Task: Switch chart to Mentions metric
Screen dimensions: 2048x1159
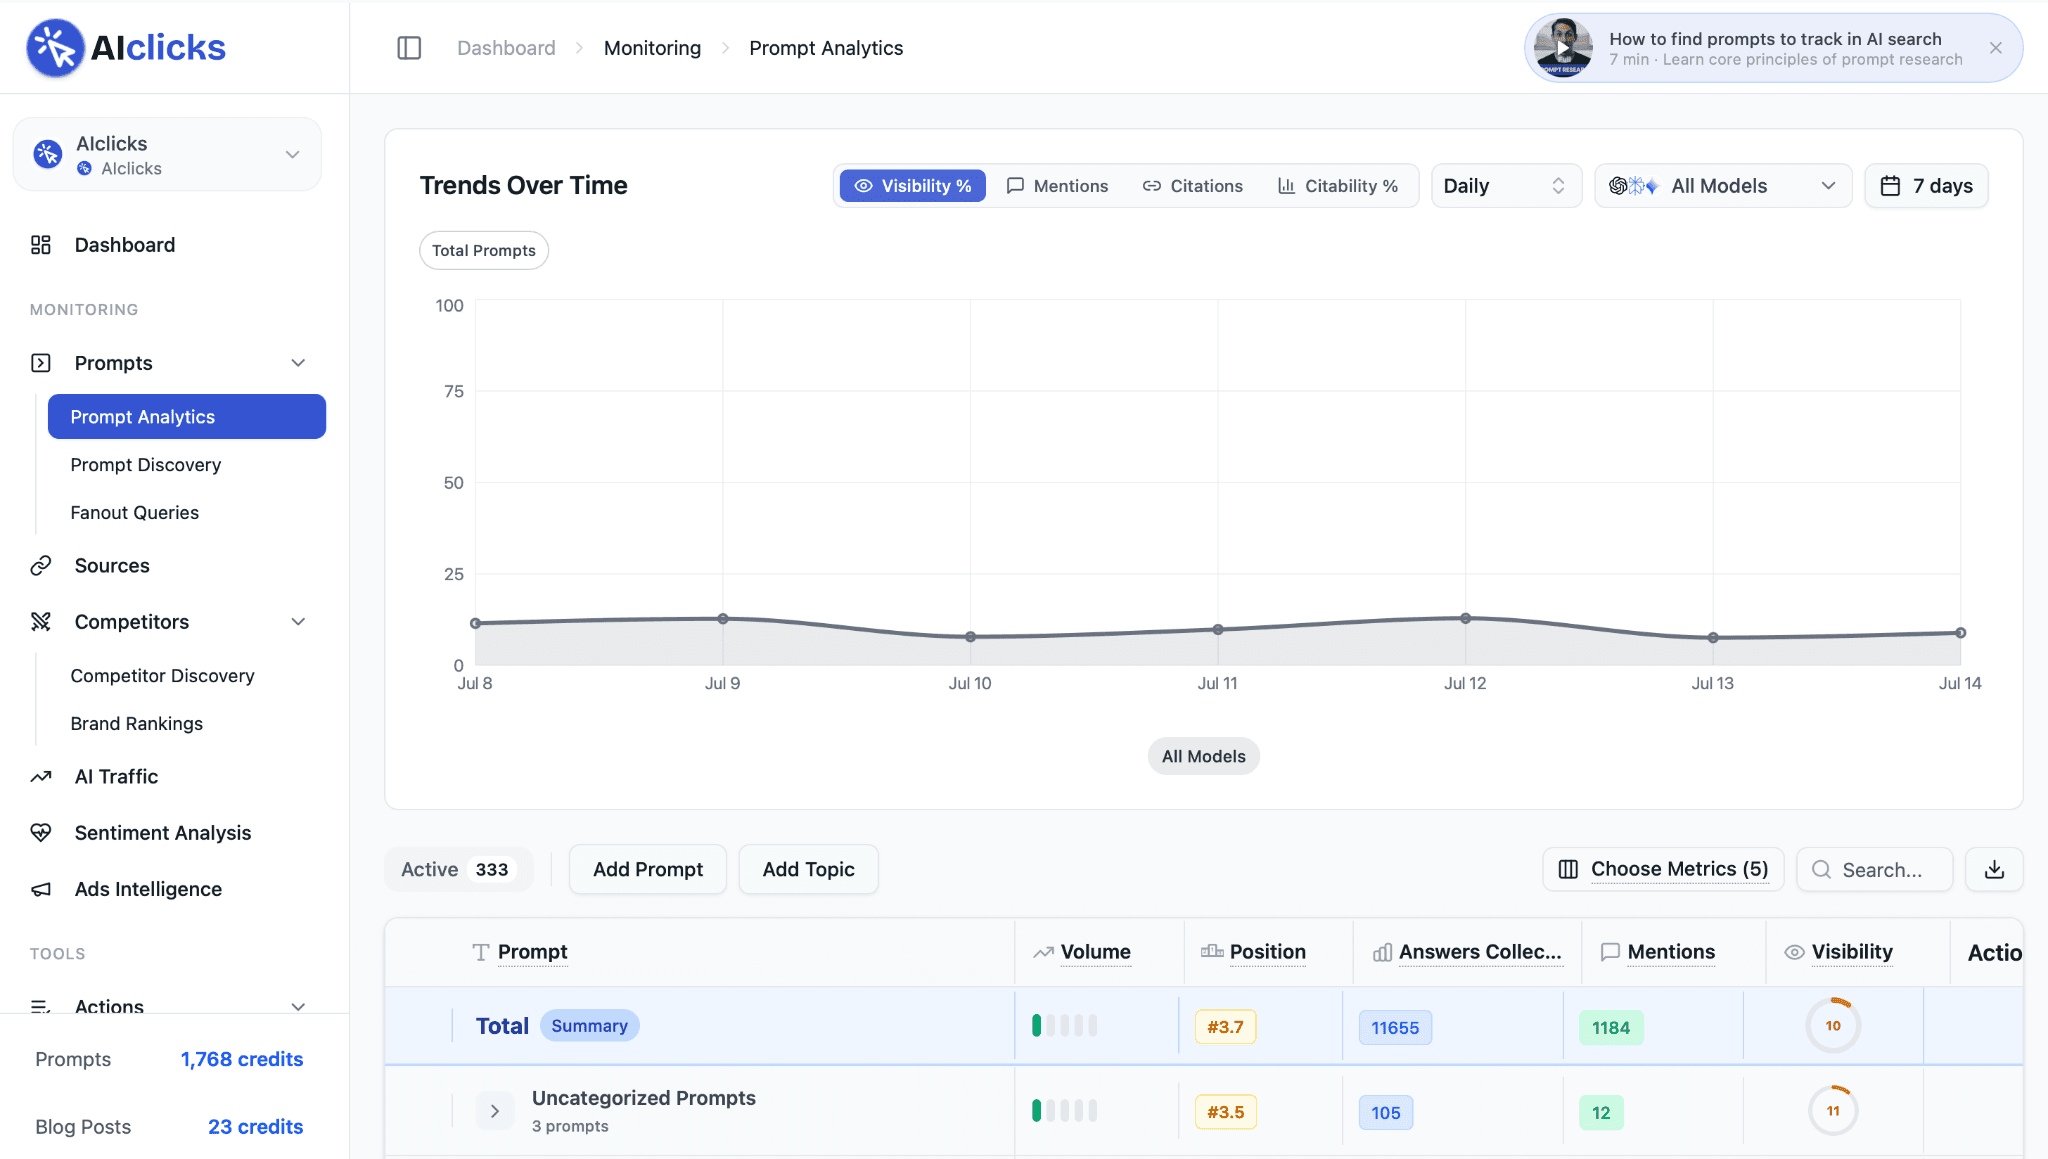Action: pyautogui.click(x=1057, y=186)
